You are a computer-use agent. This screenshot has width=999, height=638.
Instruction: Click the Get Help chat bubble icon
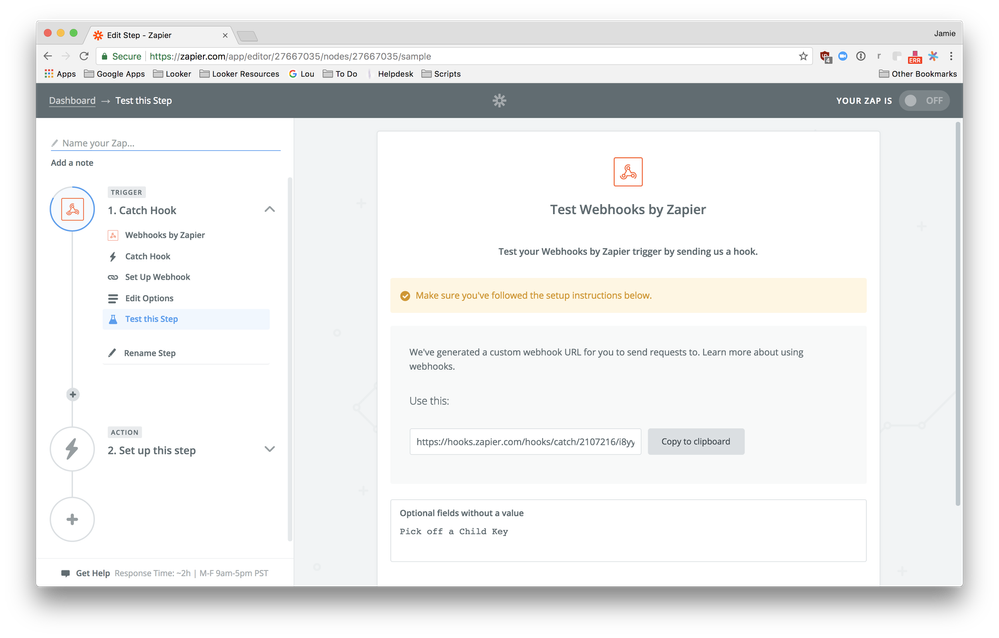(65, 573)
